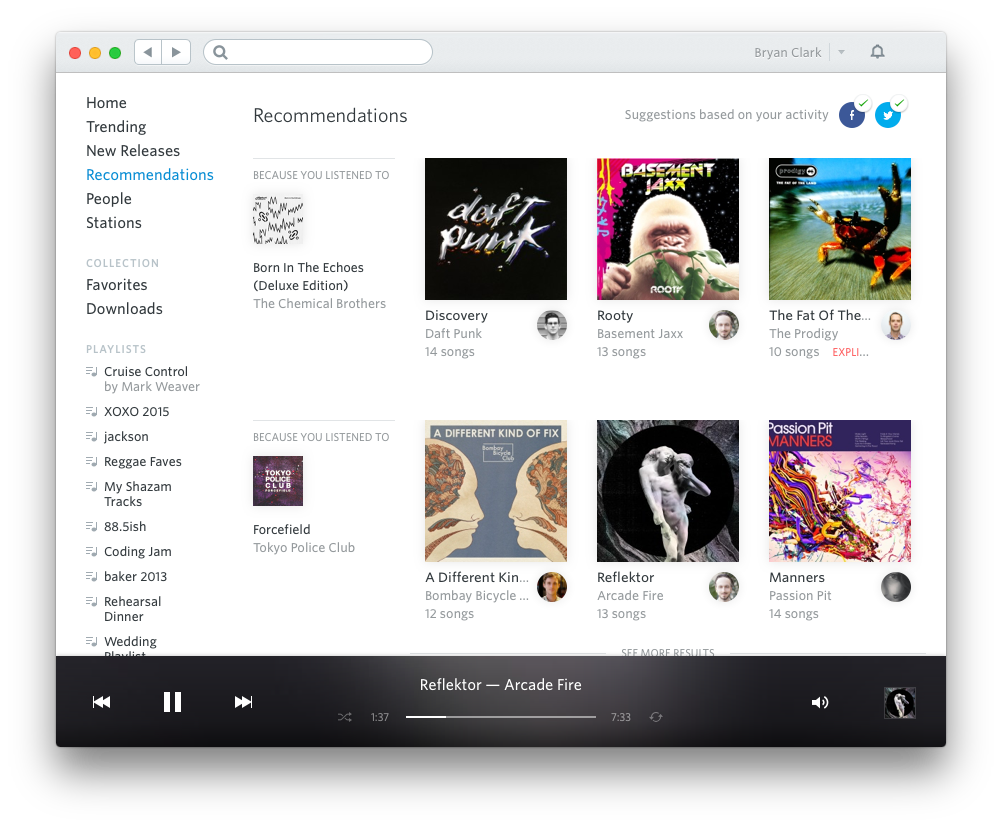The image size is (1002, 827).
Task: Toggle shuffle mode
Action: tap(344, 717)
